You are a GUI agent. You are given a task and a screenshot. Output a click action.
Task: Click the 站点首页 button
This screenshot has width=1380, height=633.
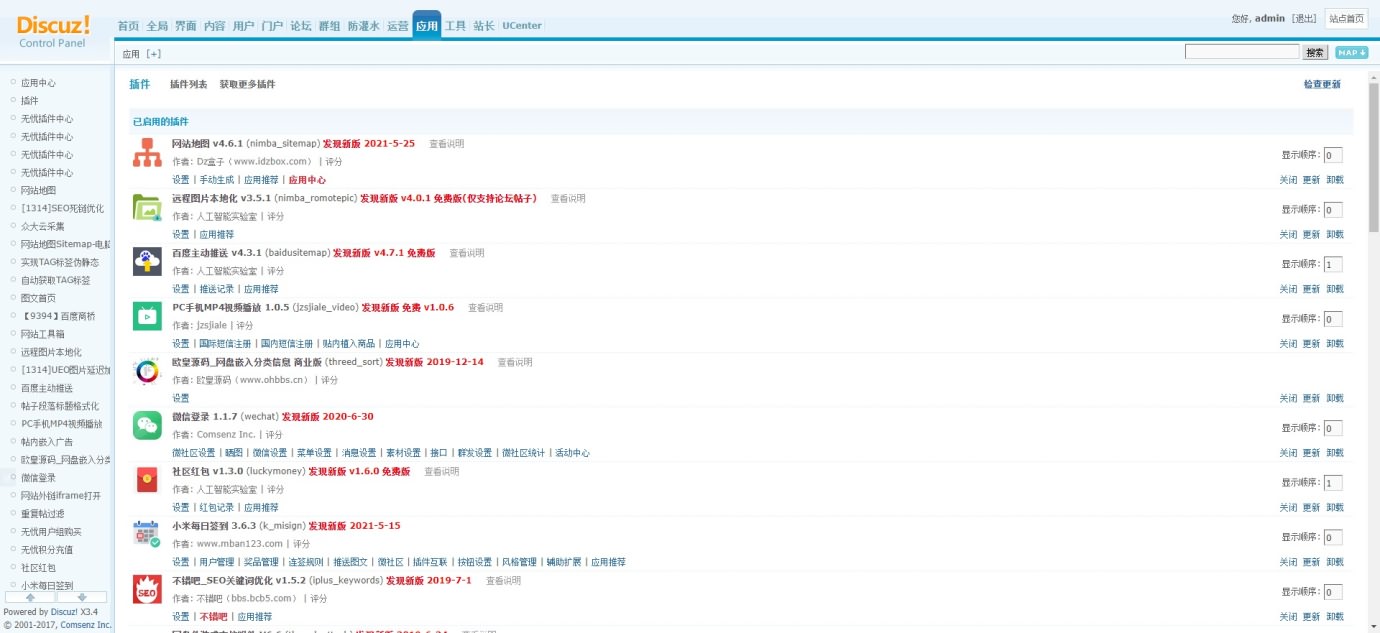click(x=1347, y=18)
